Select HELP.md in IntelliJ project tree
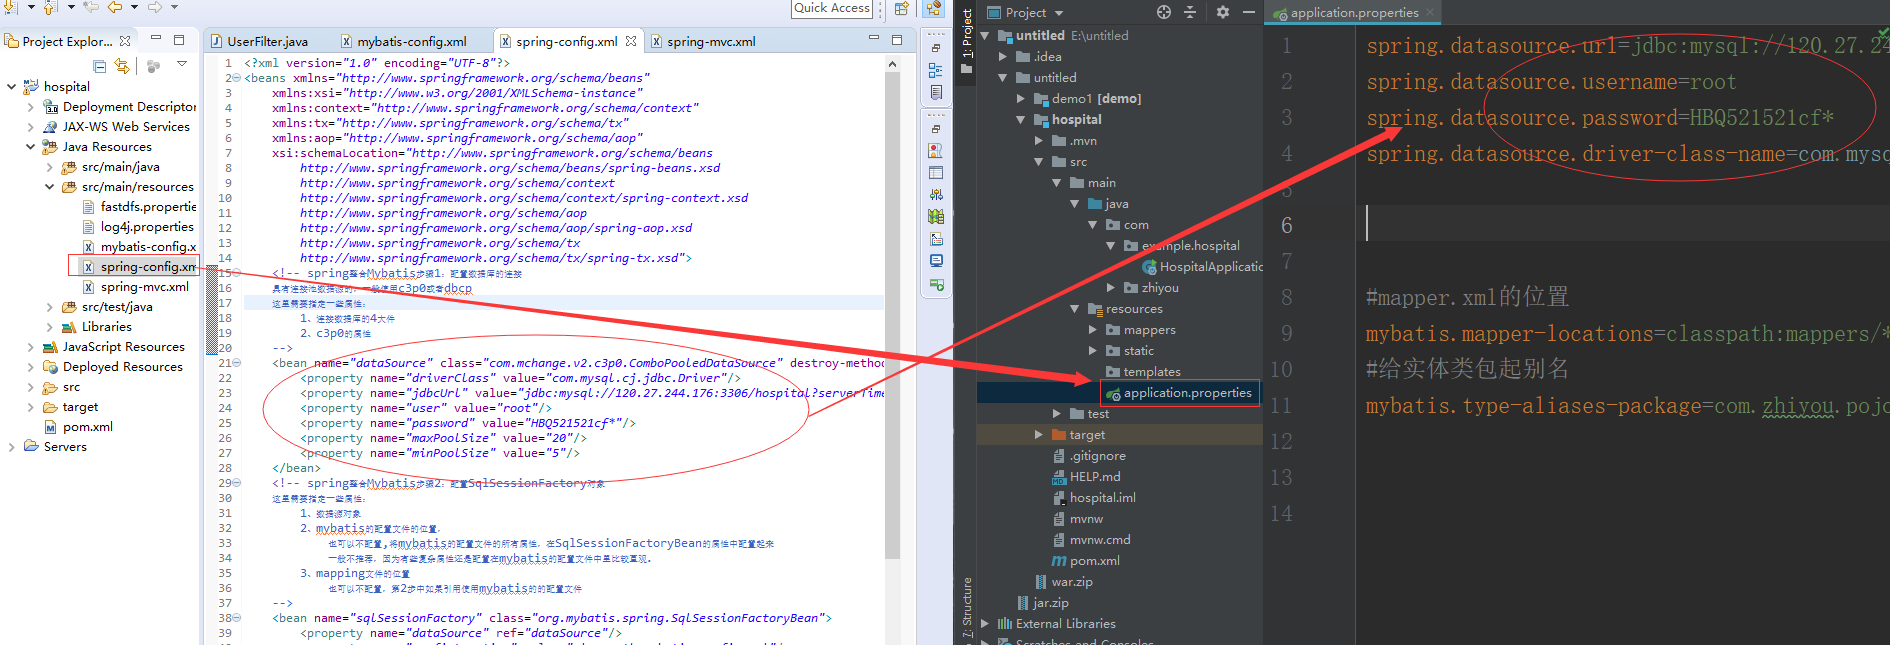Image resolution: width=1890 pixels, height=645 pixels. (1086, 477)
